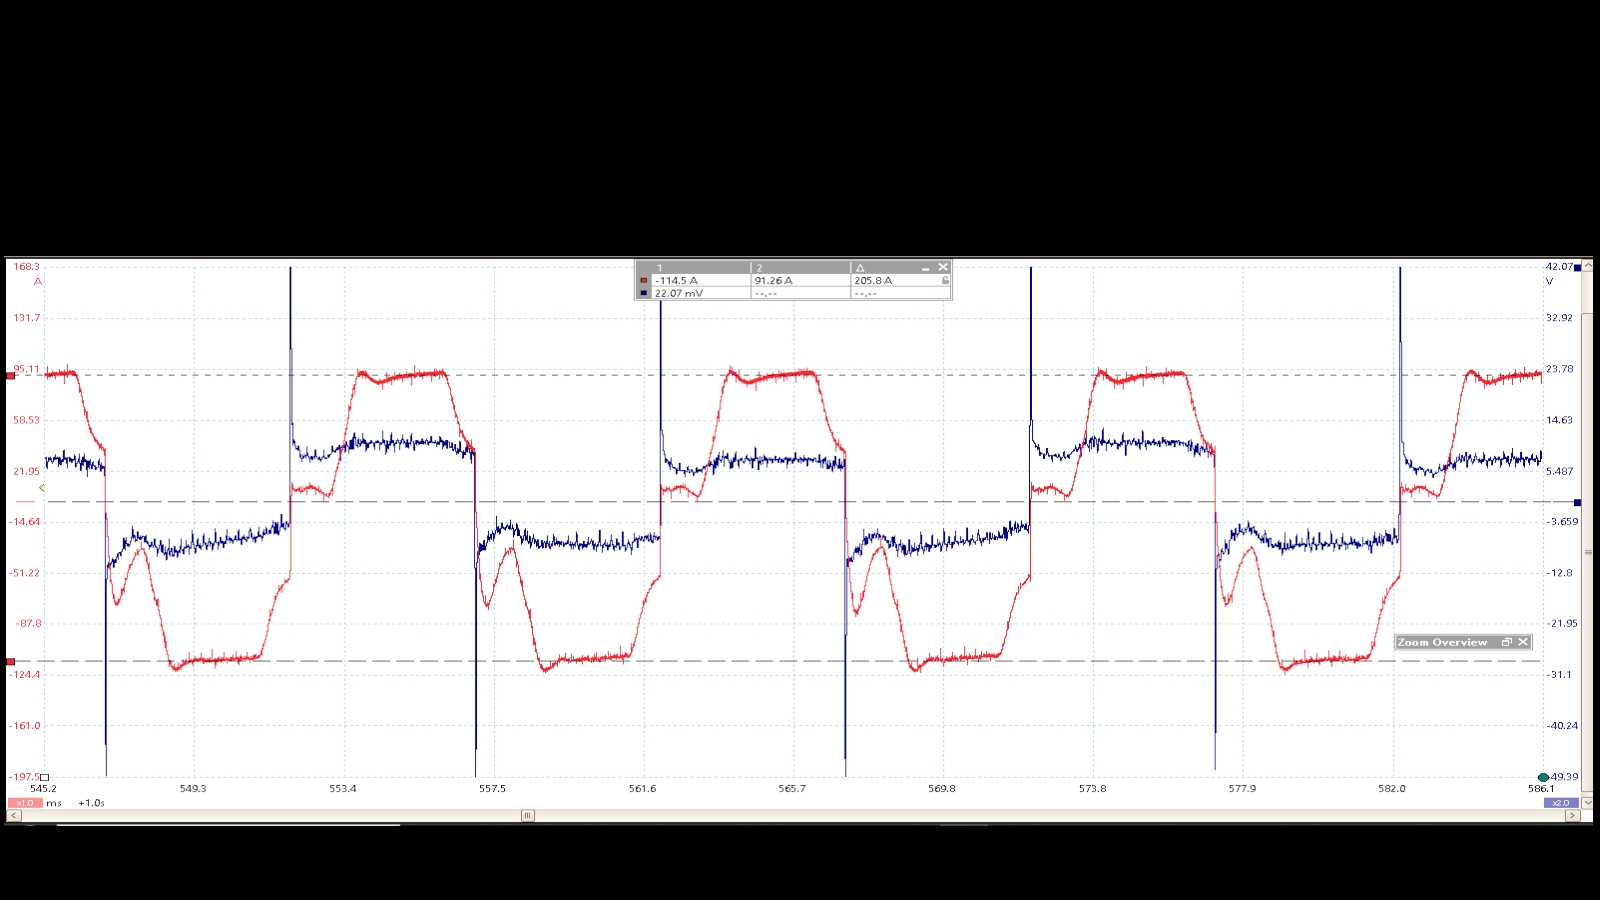1600x900 pixels.
Task: Click the lower red ruler handle near -114.5
Action: pos(11,661)
